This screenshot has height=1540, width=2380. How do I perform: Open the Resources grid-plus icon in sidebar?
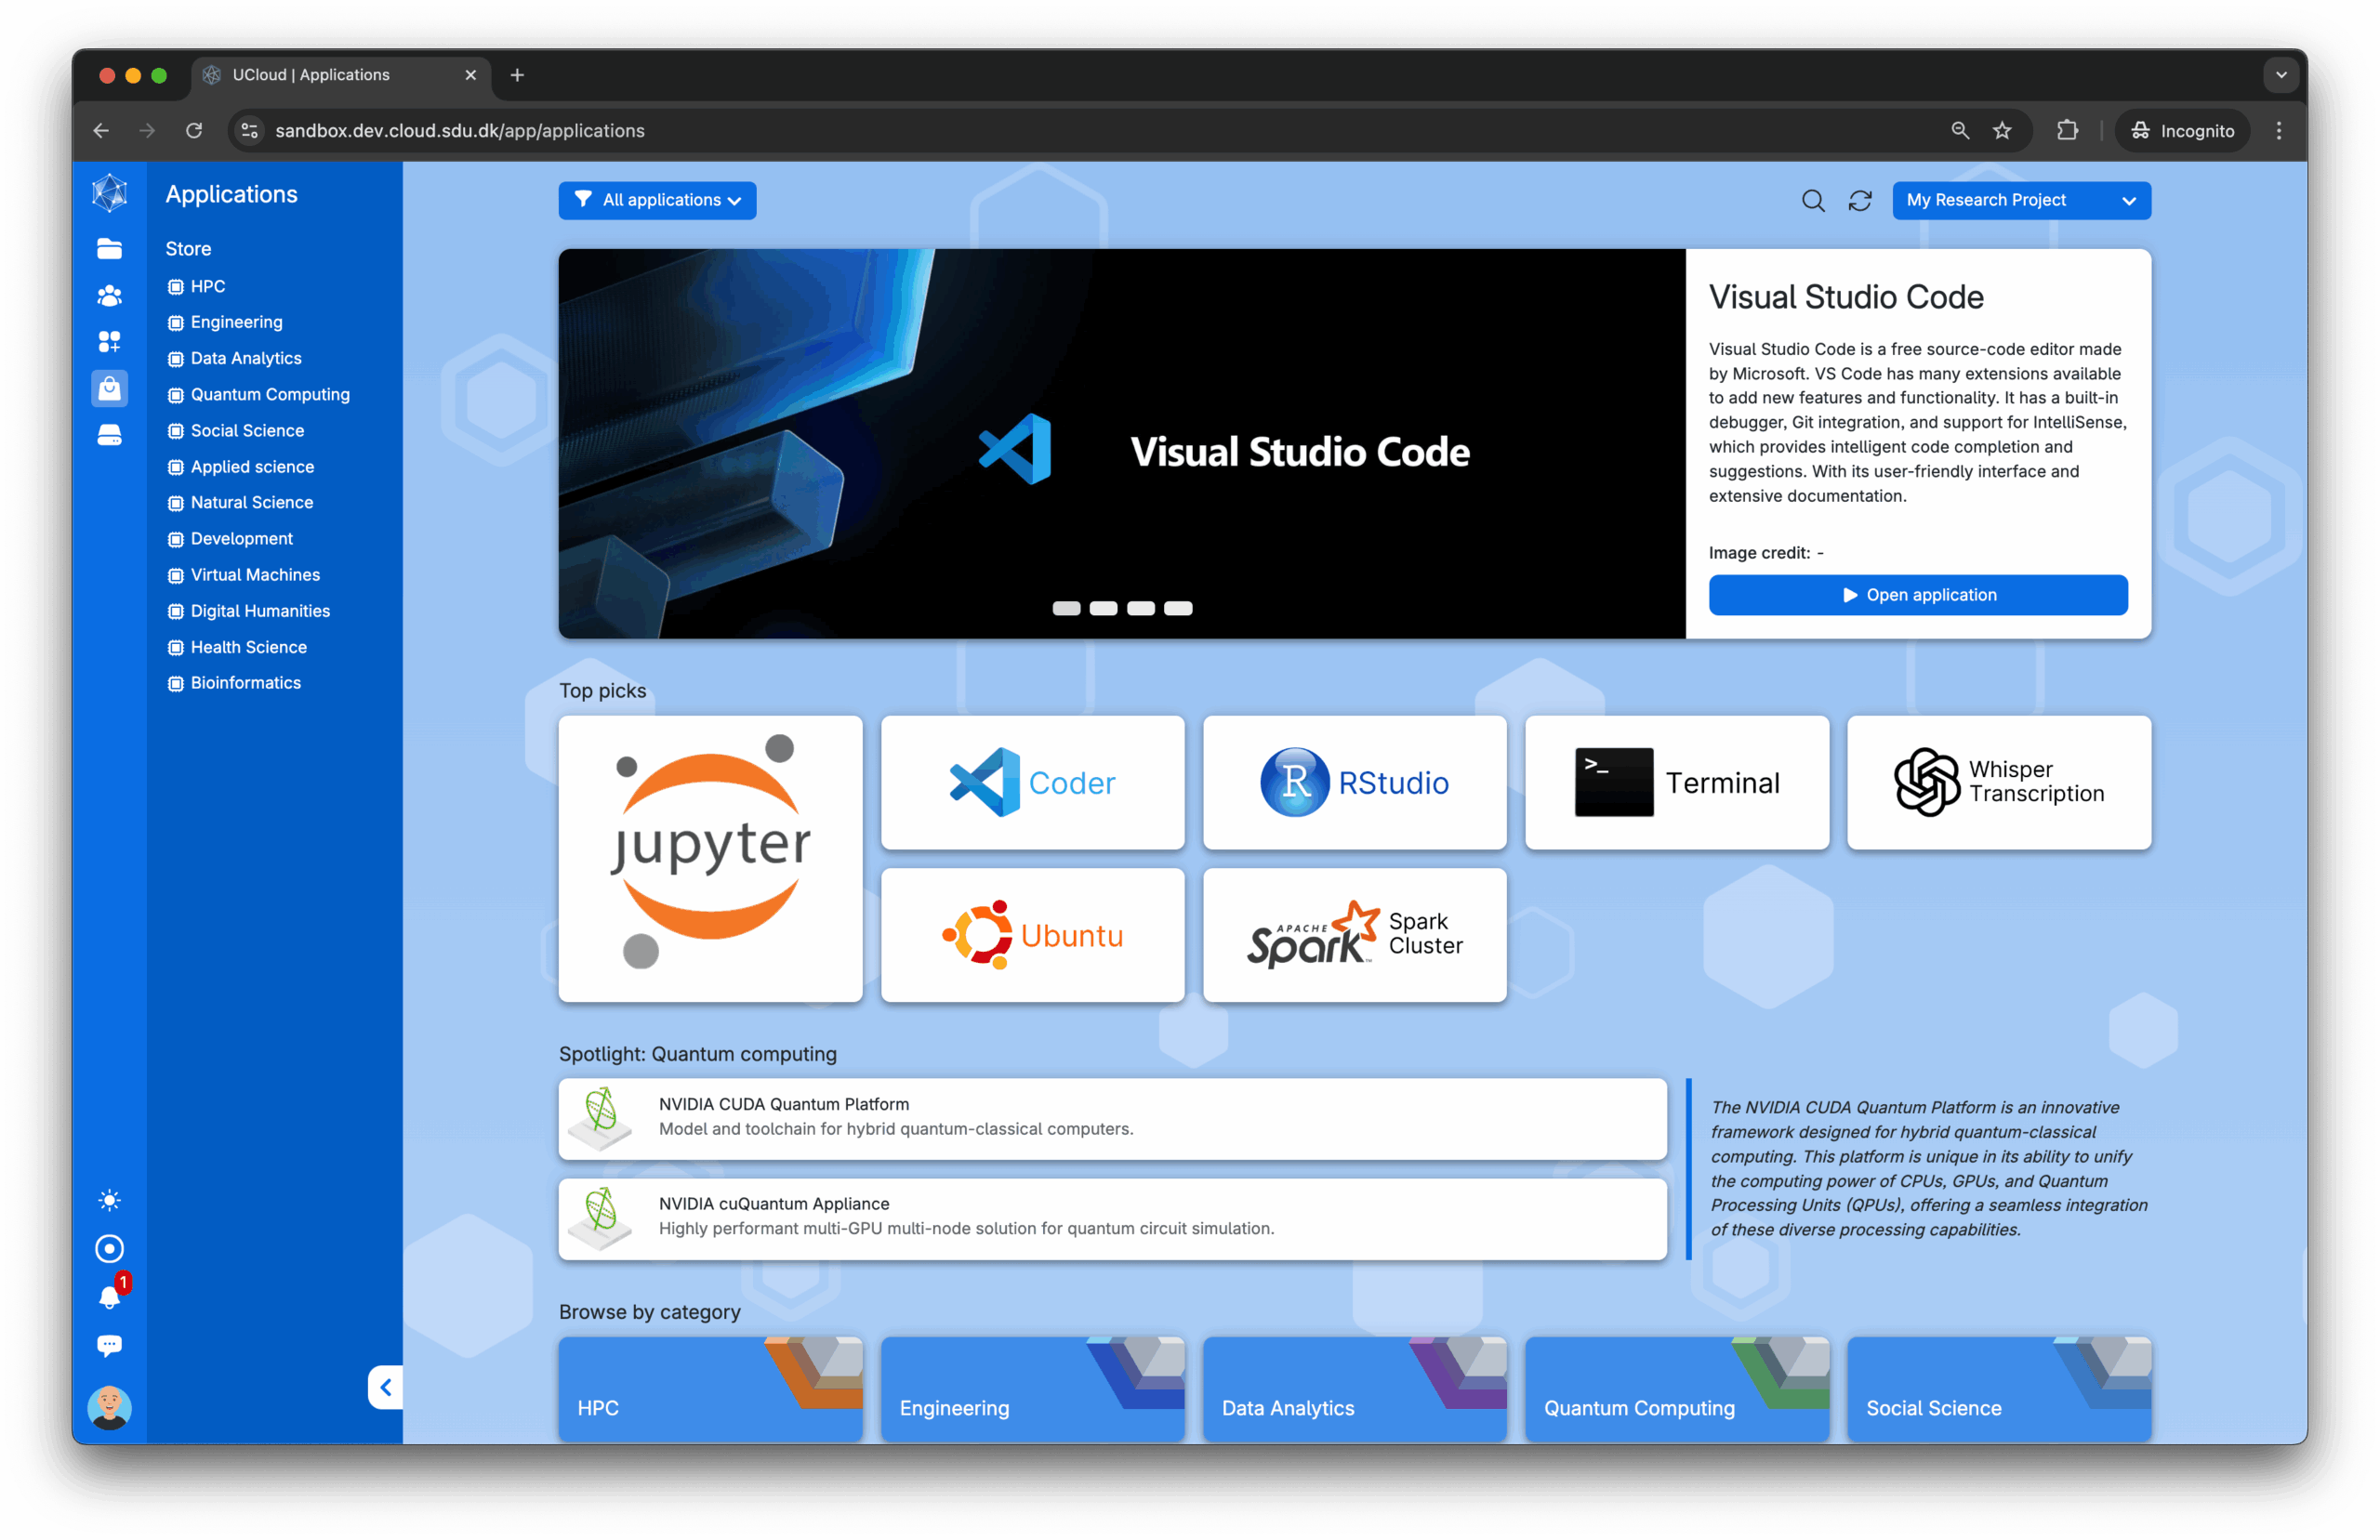click(109, 342)
